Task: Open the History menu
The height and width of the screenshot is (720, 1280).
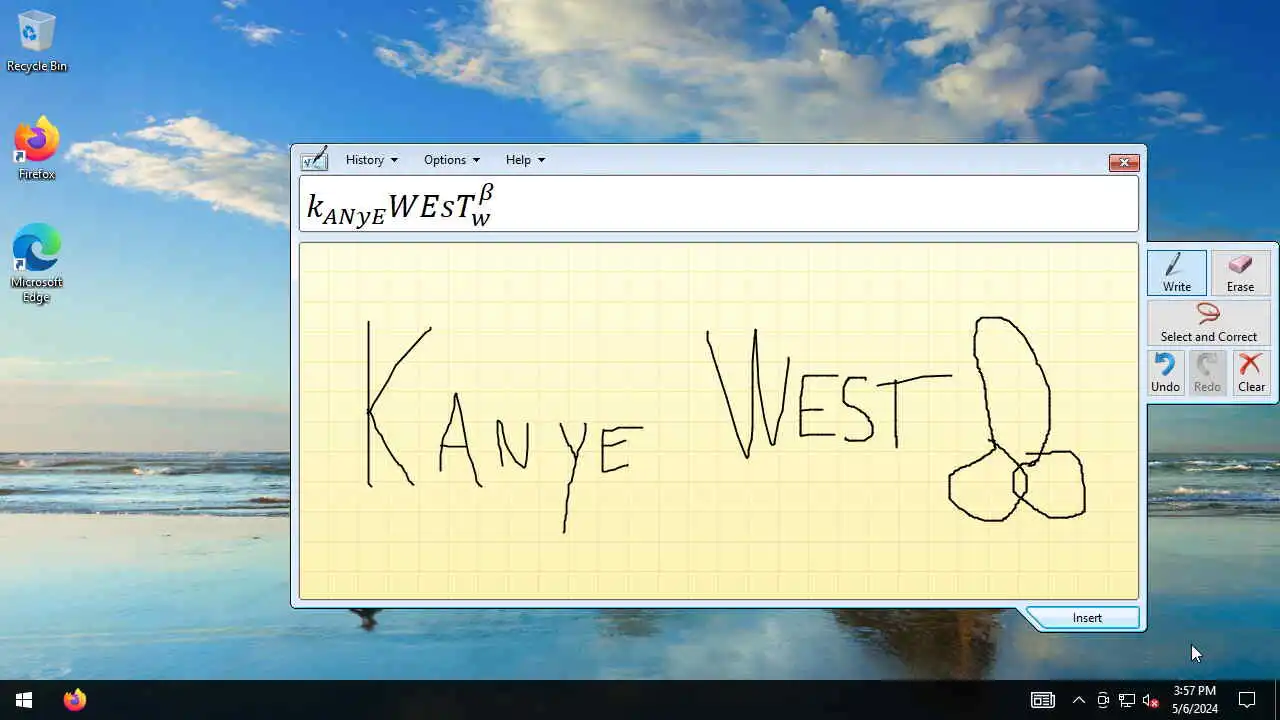Action: [x=371, y=160]
